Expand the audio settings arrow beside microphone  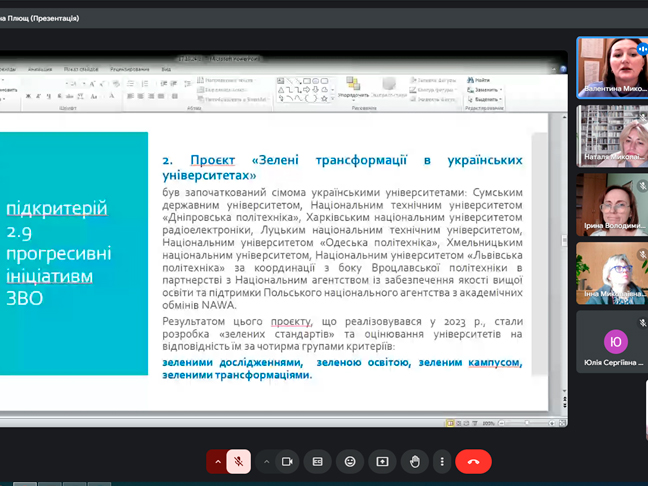click(x=218, y=461)
